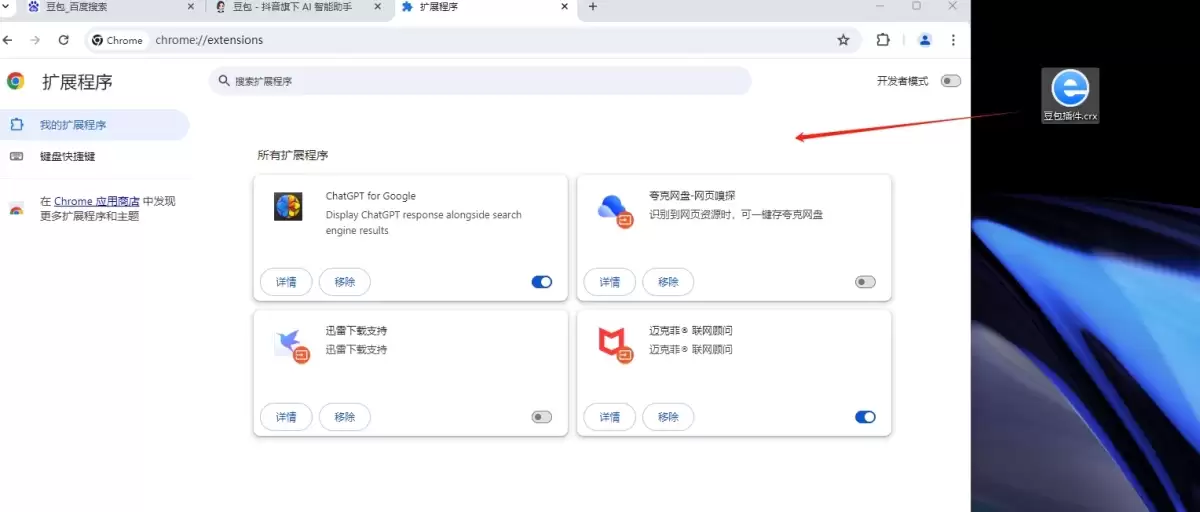
Task: Close the 扩展程序 tab
Action: click(565, 6)
